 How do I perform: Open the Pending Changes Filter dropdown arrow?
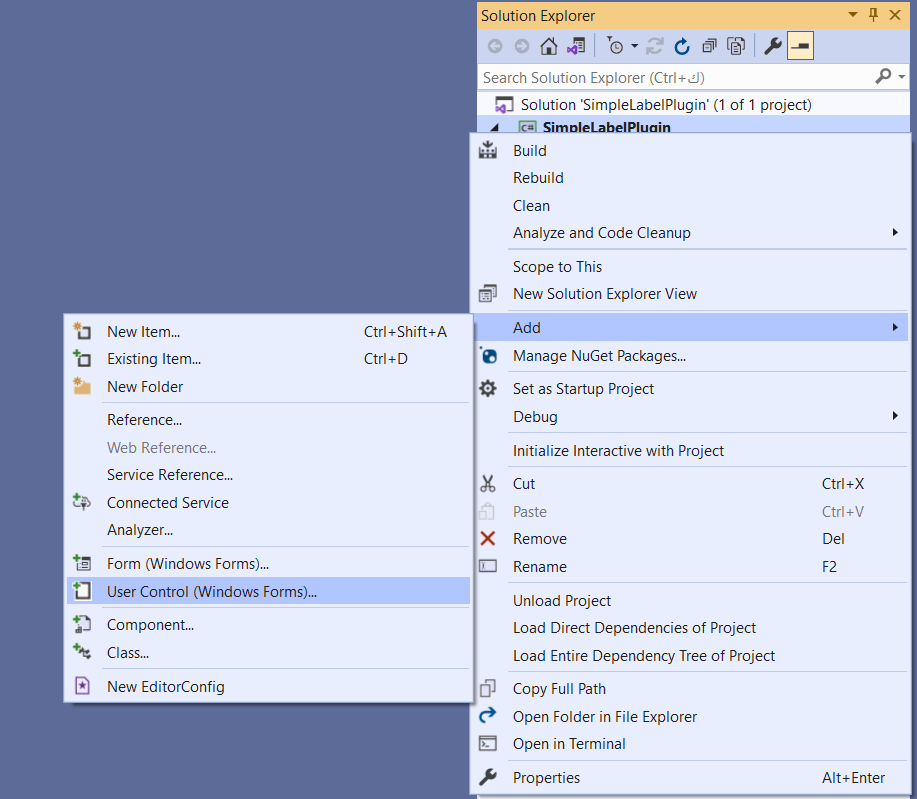point(634,46)
